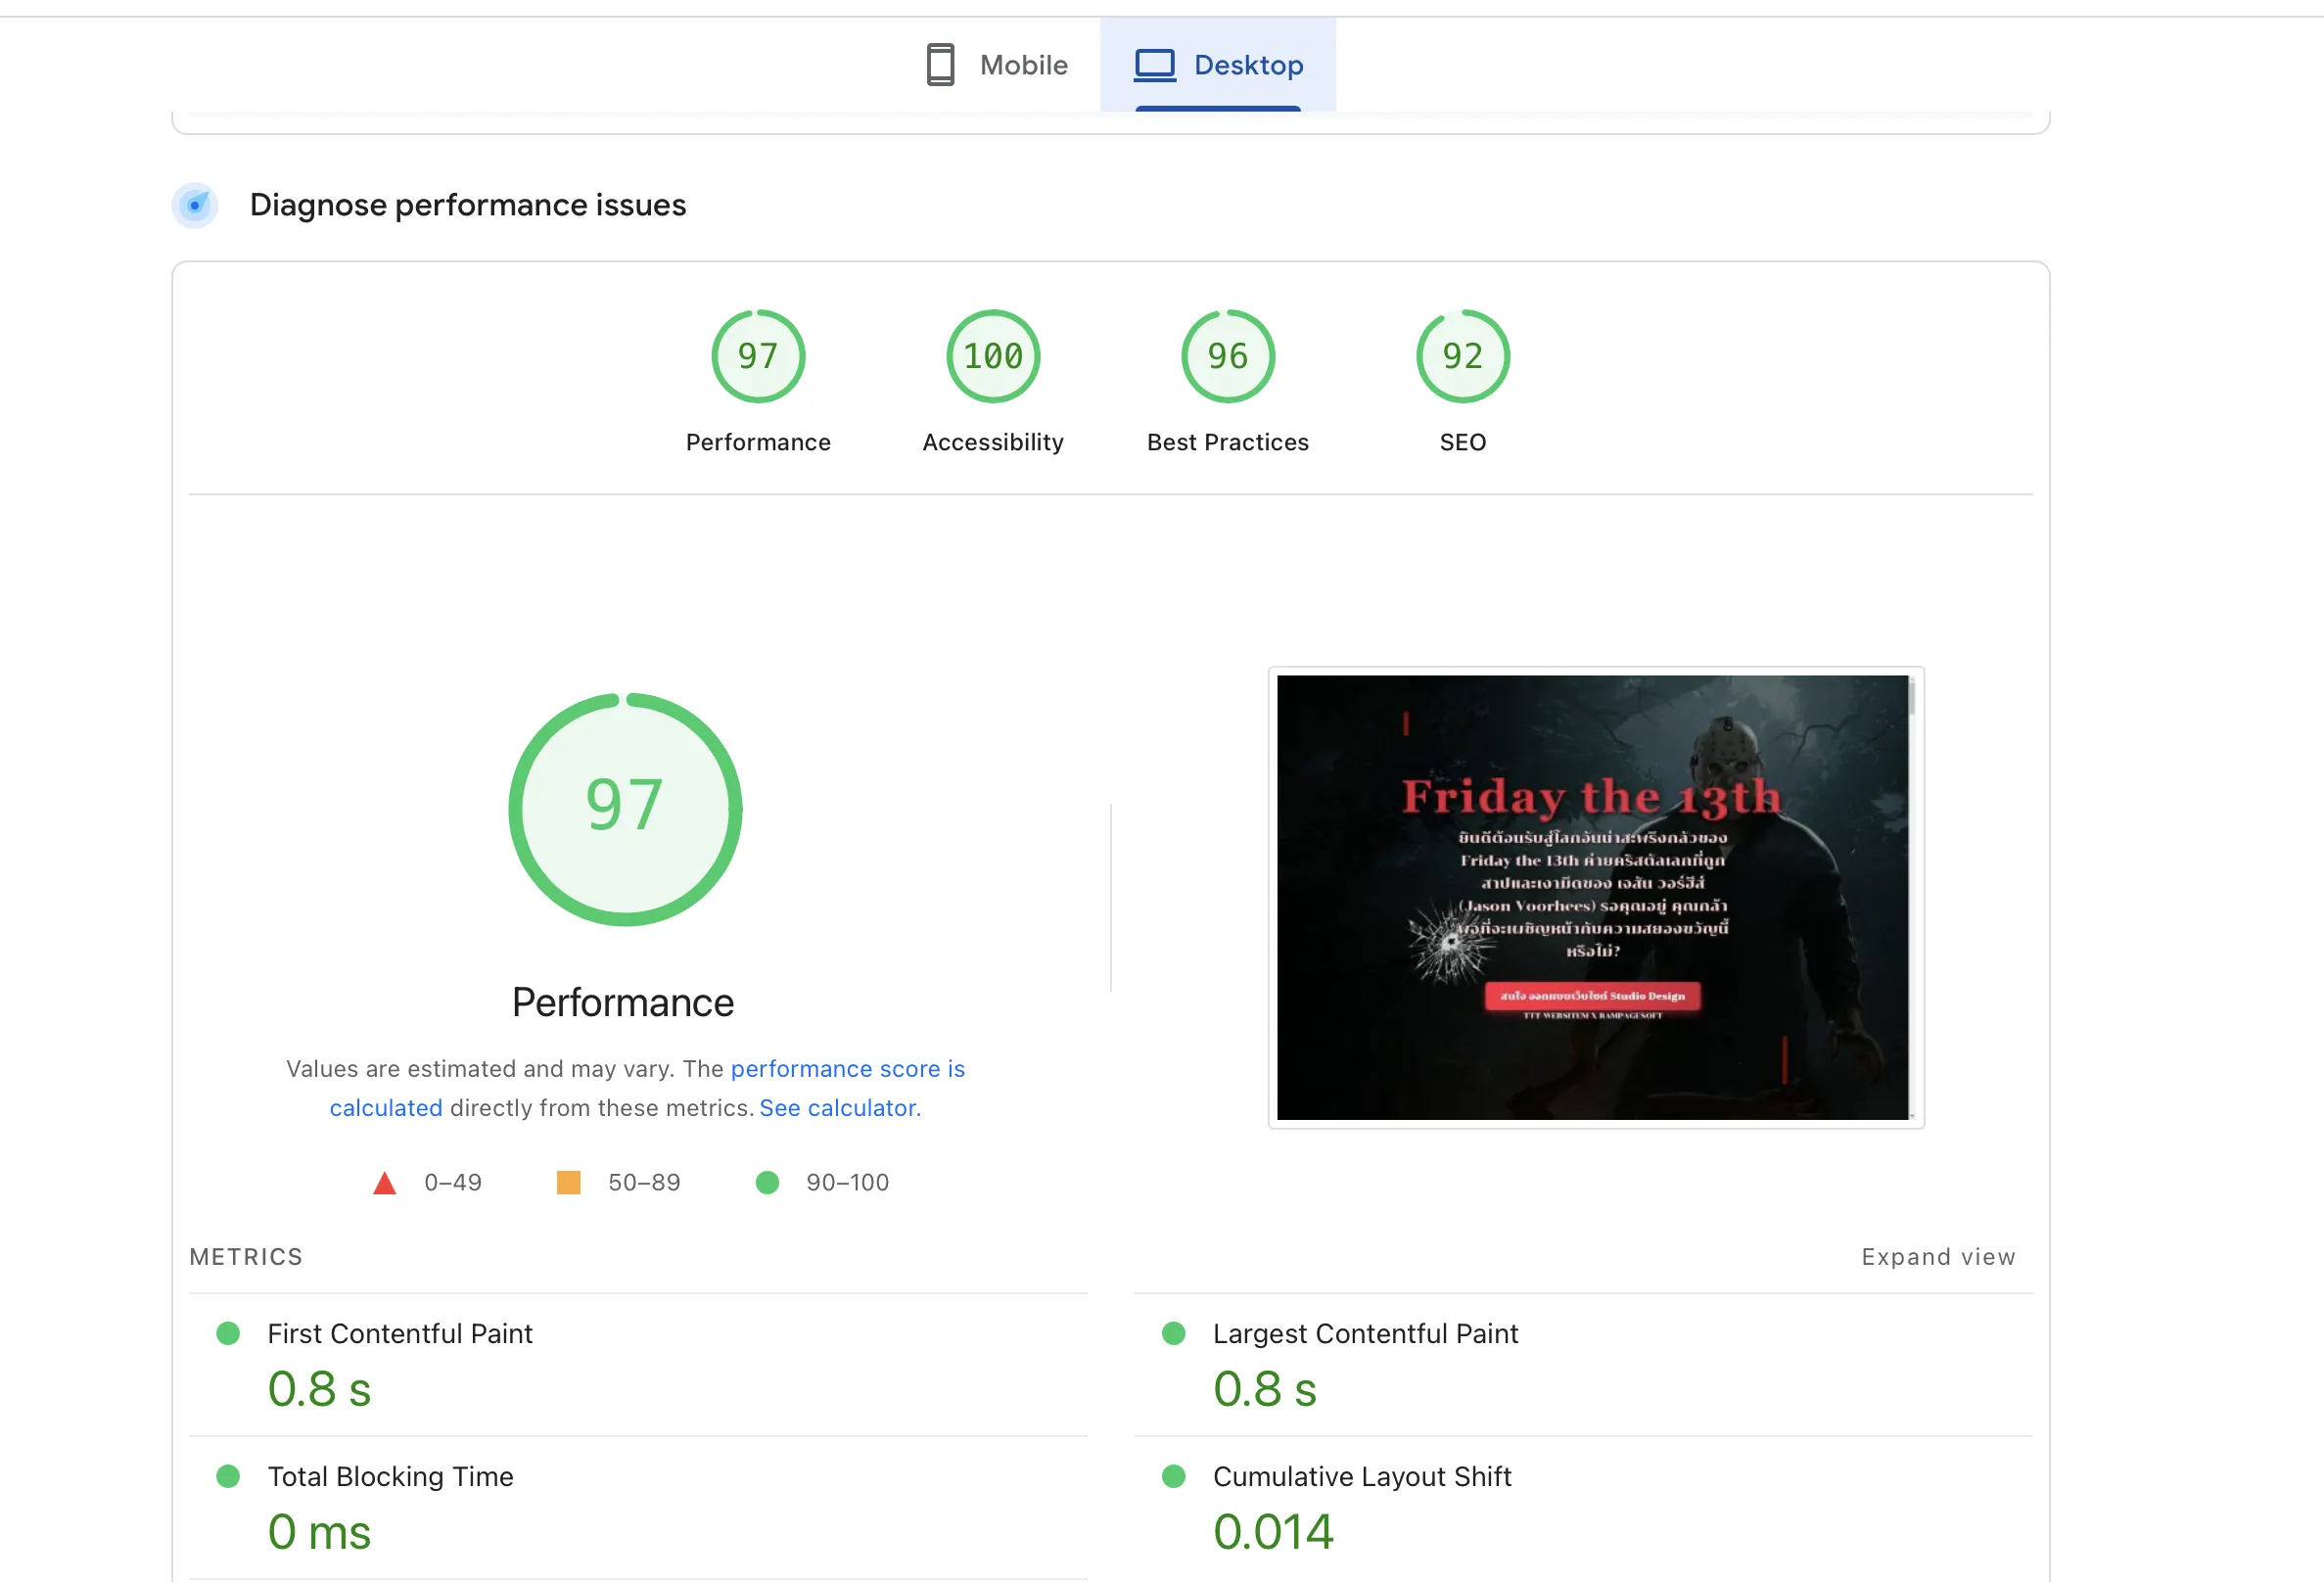The image size is (2324, 1582).
Task: Open the See calculator link
Action: coord(837,1108)
